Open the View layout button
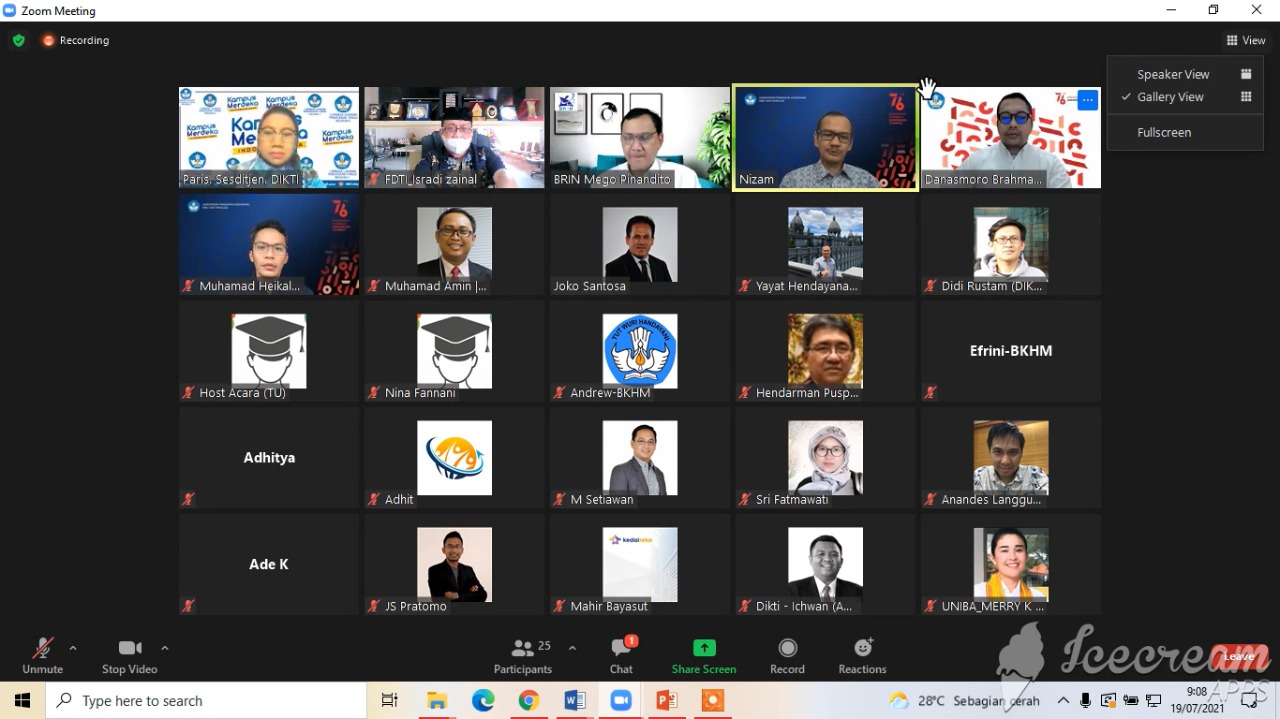Viewport: 1280px width, 719px height. tap(1246, 41)
